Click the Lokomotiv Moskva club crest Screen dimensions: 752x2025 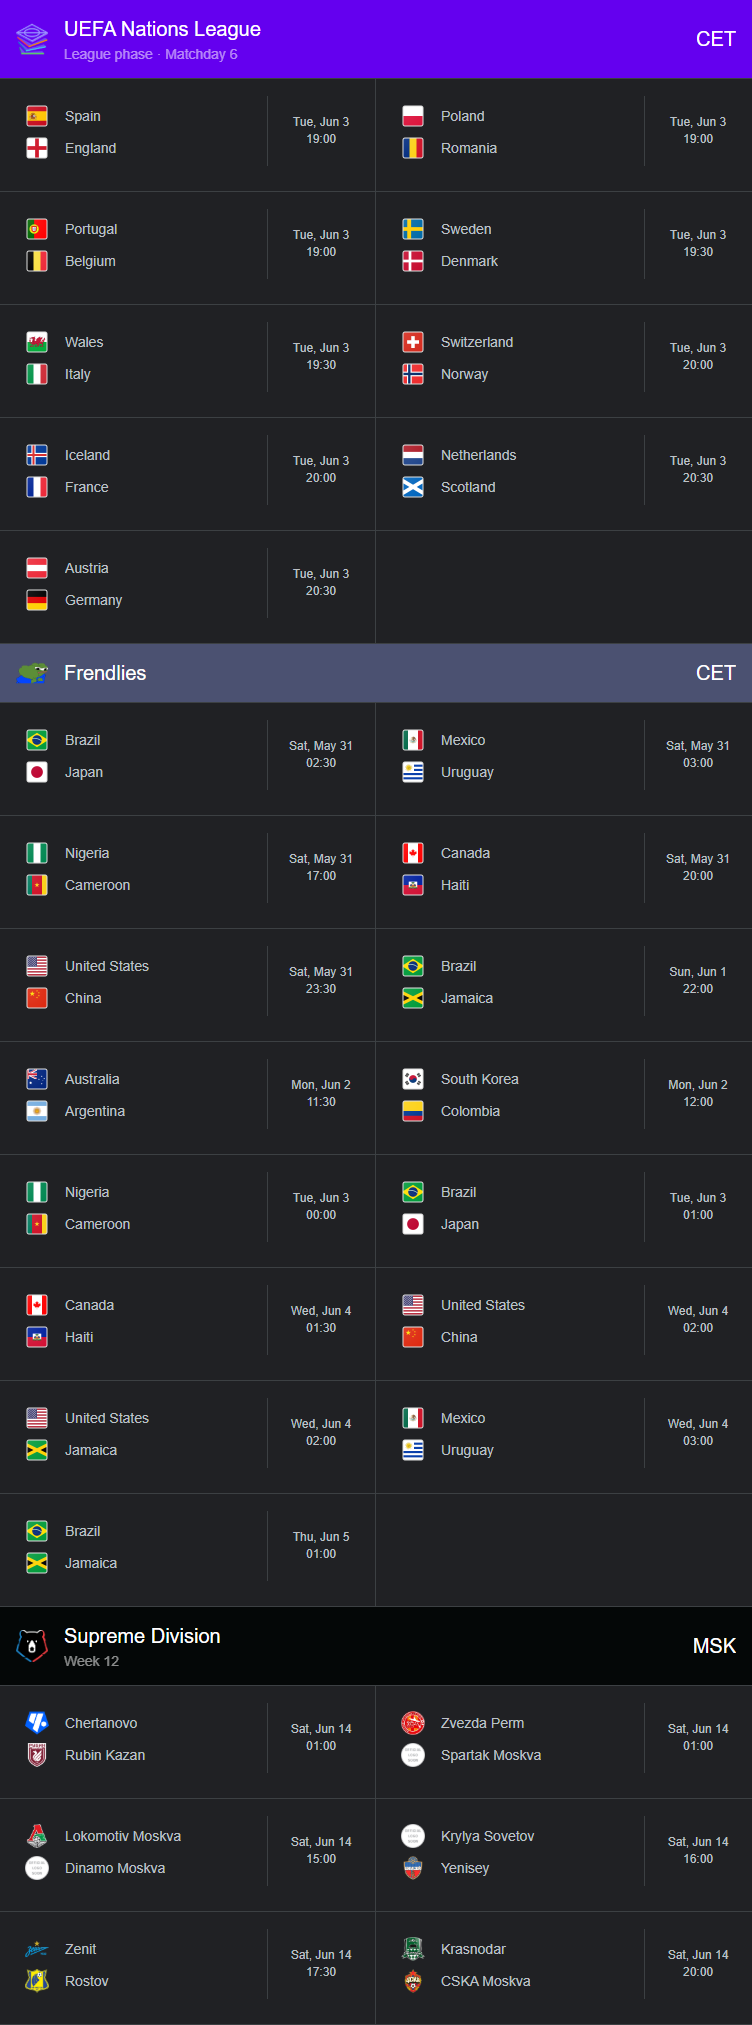(x=37, y=1836)
